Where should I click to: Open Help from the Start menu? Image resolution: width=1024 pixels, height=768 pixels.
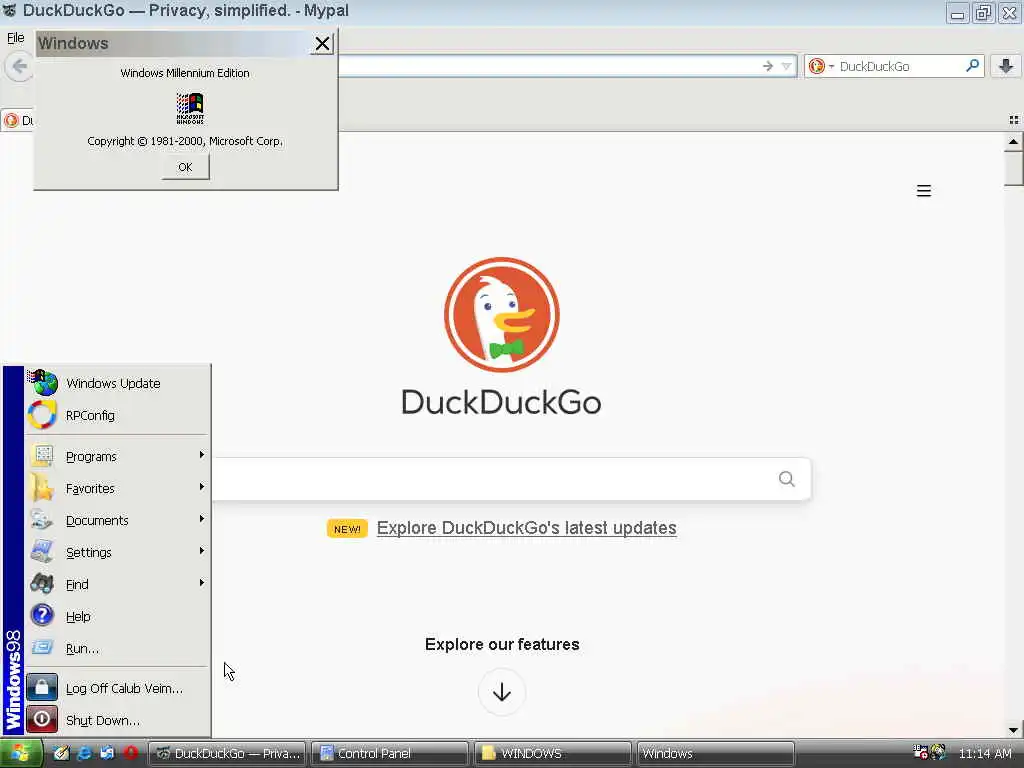click(118, 616)
